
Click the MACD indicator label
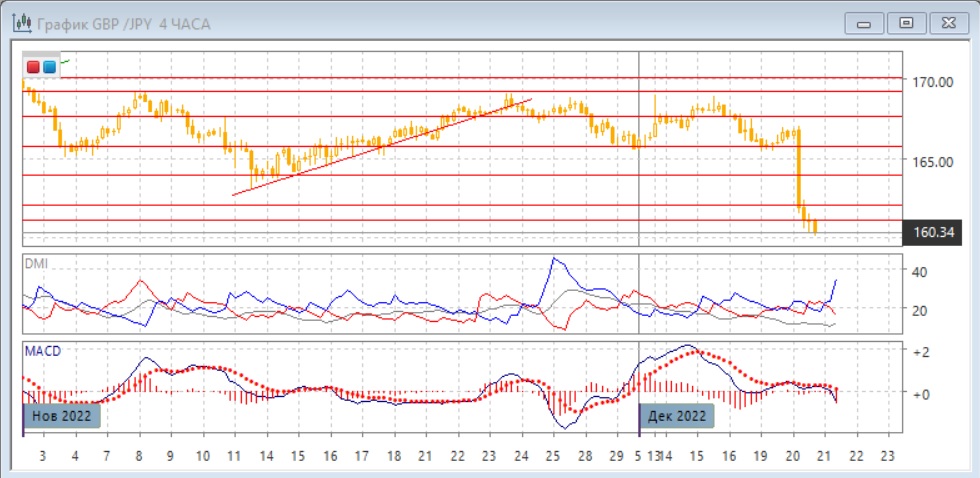[43, 352]
